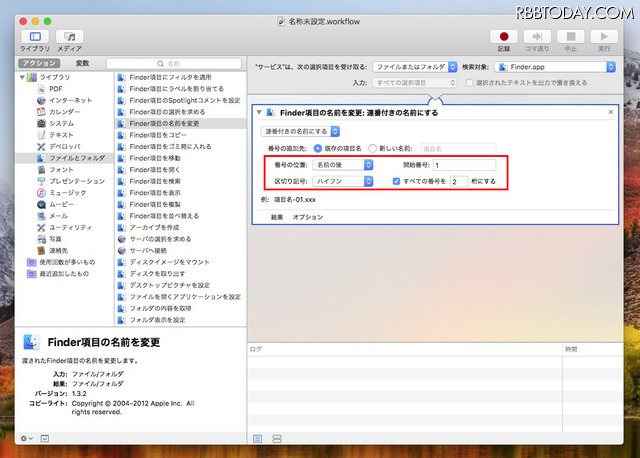This screenshot has height=458, width=640.
Task: Click the 開始番号 number field
Action: (464, 165)
